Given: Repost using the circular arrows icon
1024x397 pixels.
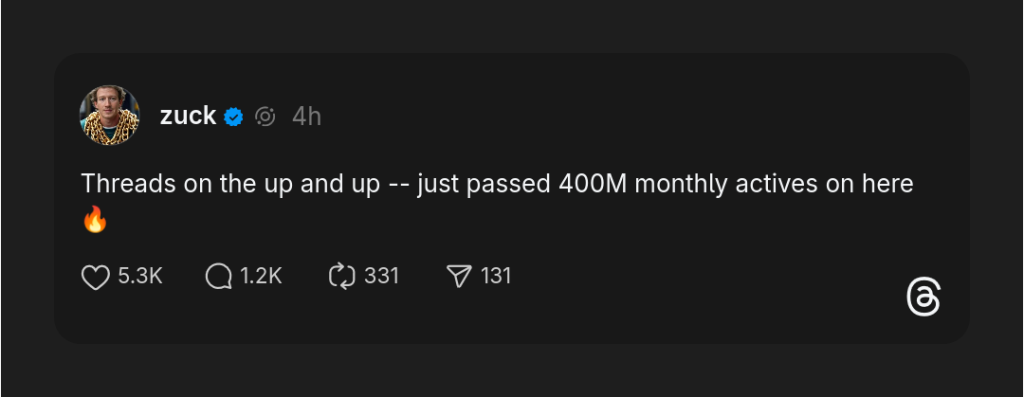Looking at the screenshot, I should [x=342, y=276].
